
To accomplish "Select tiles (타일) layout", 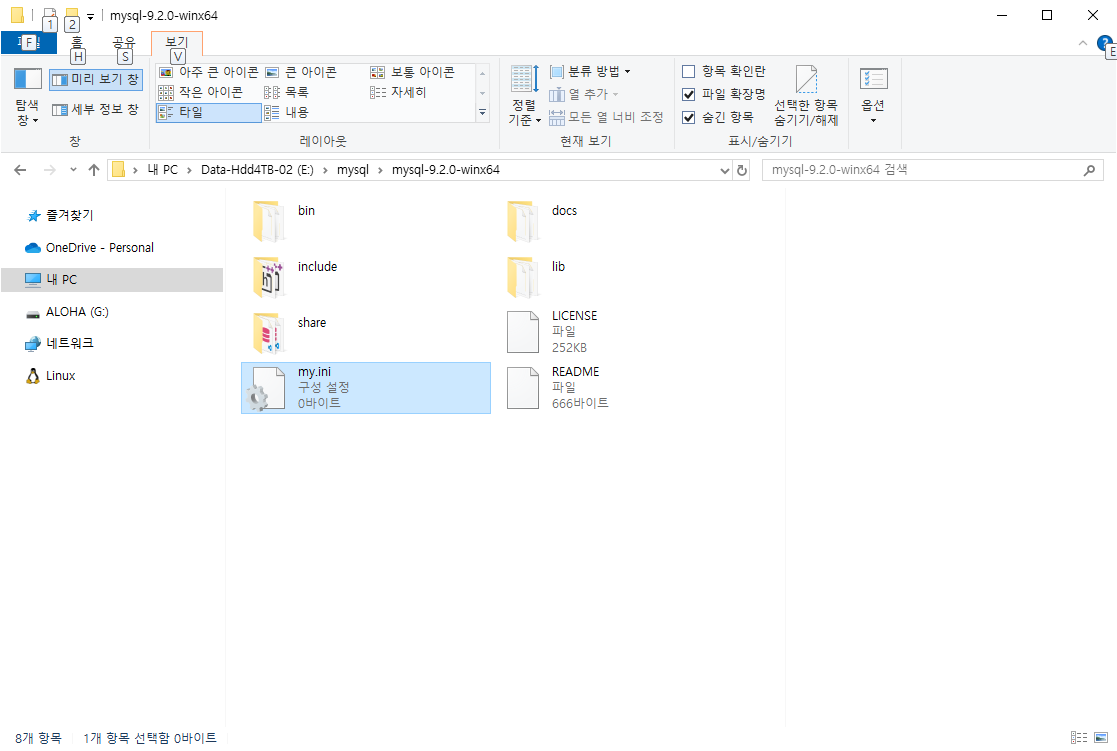I will [x=209, y=113].
